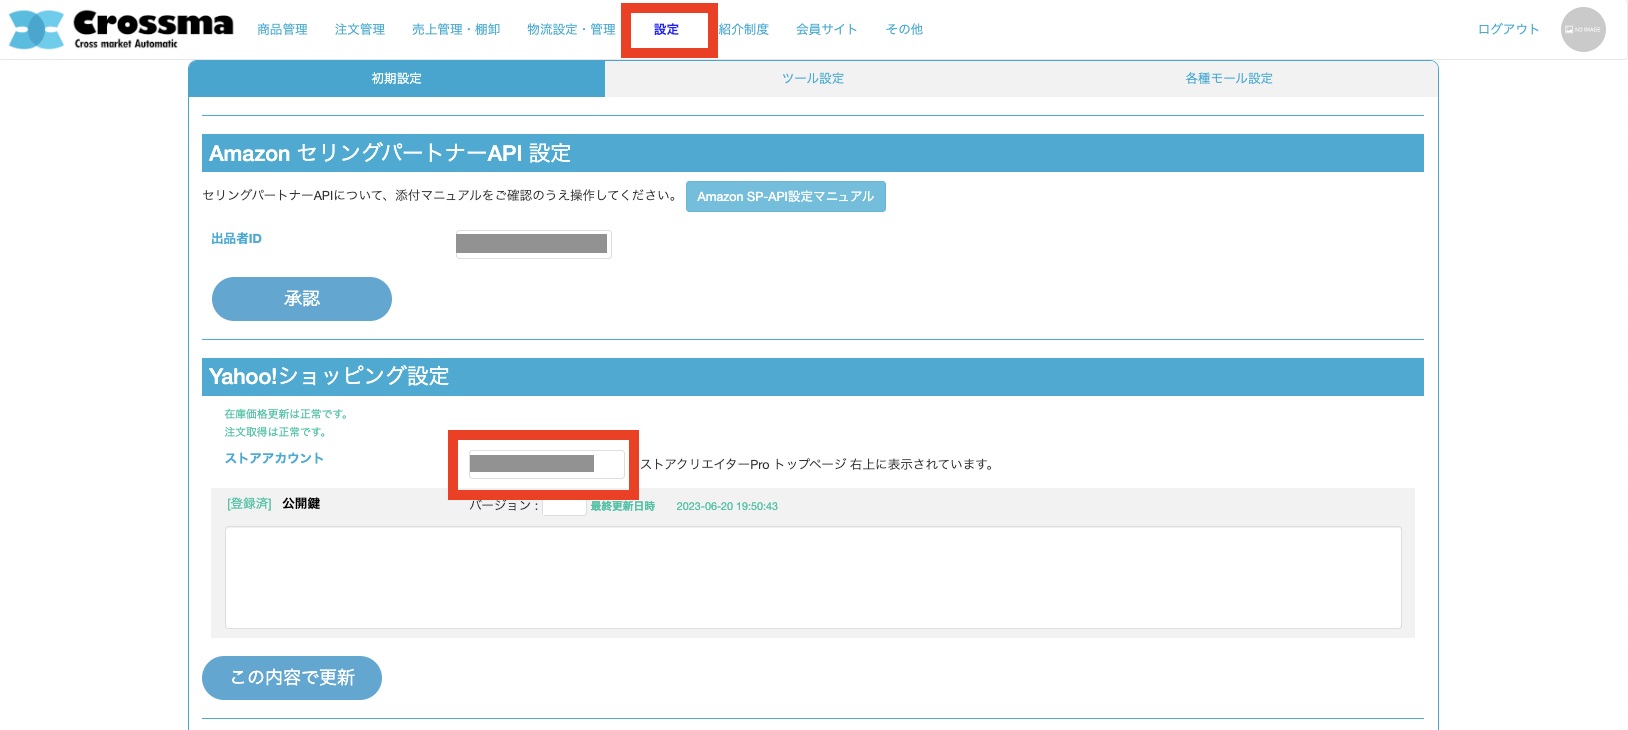The height and width of the screenshot is (730, 1628).
Task: Open the その他 menu
Action: point(904,29)
